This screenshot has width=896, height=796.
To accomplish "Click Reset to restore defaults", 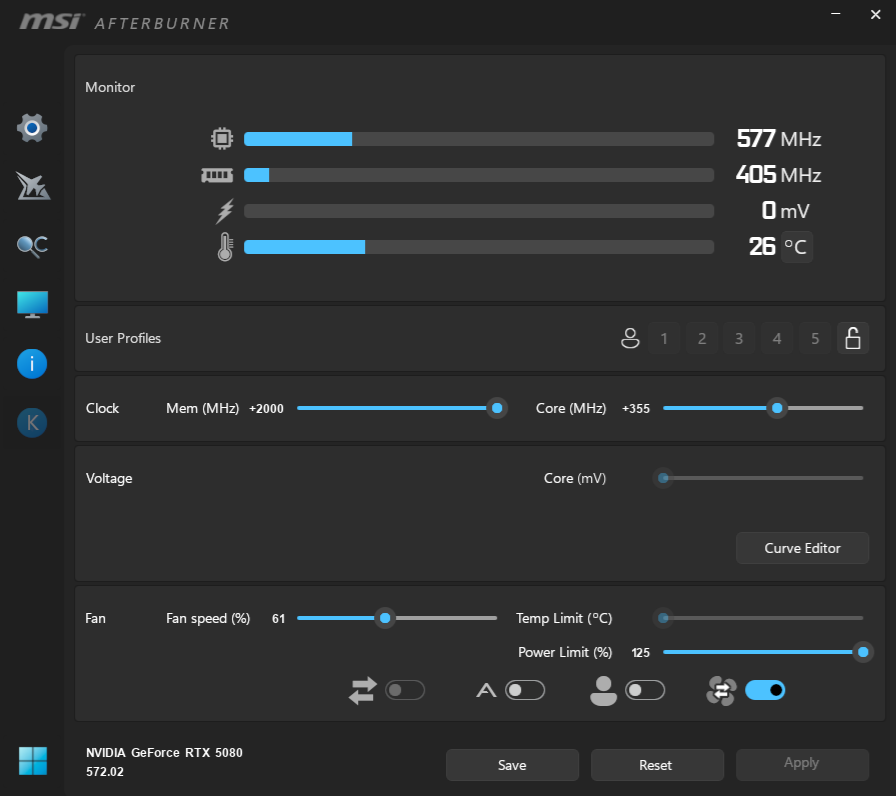I will pos(656,765).
